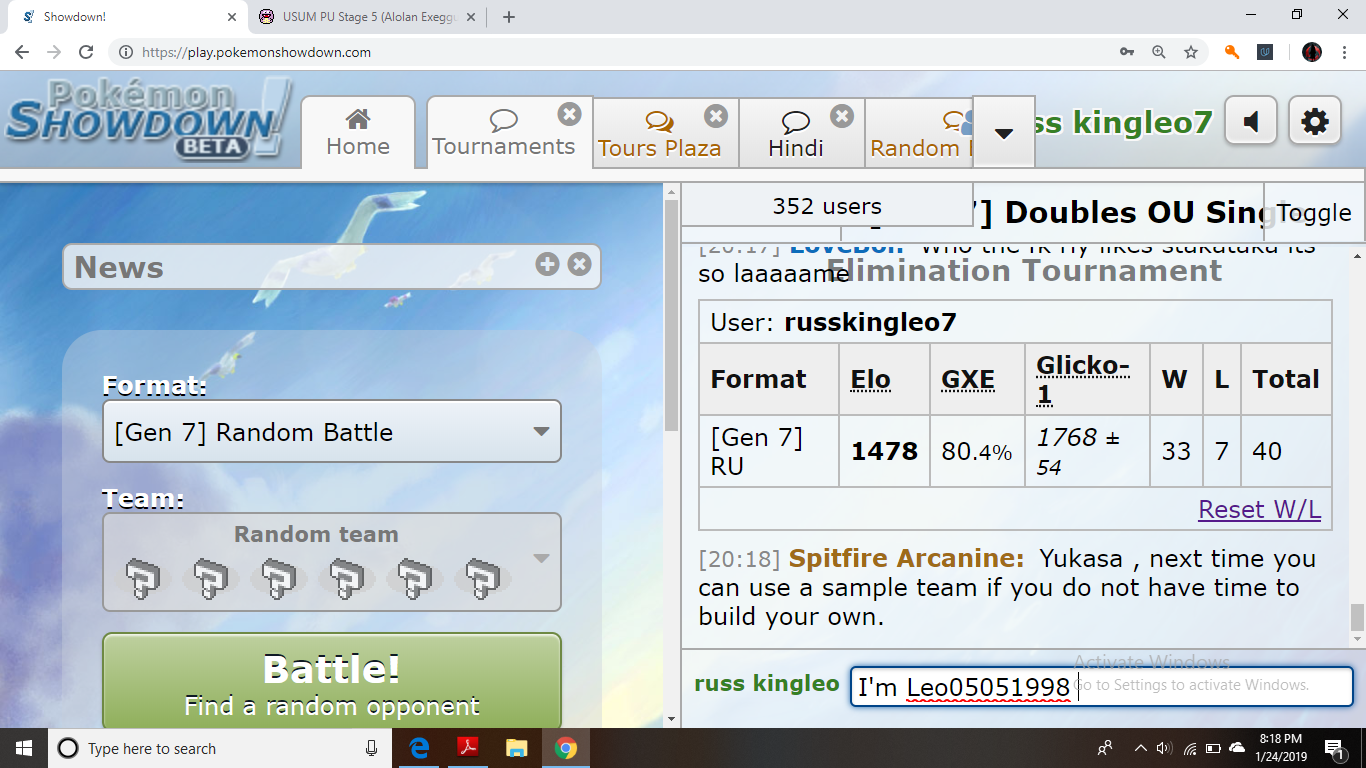This screenshot has width=1366, height=768.
Task: Click the 1478 Elo value
Action: [x=884, y=451]
